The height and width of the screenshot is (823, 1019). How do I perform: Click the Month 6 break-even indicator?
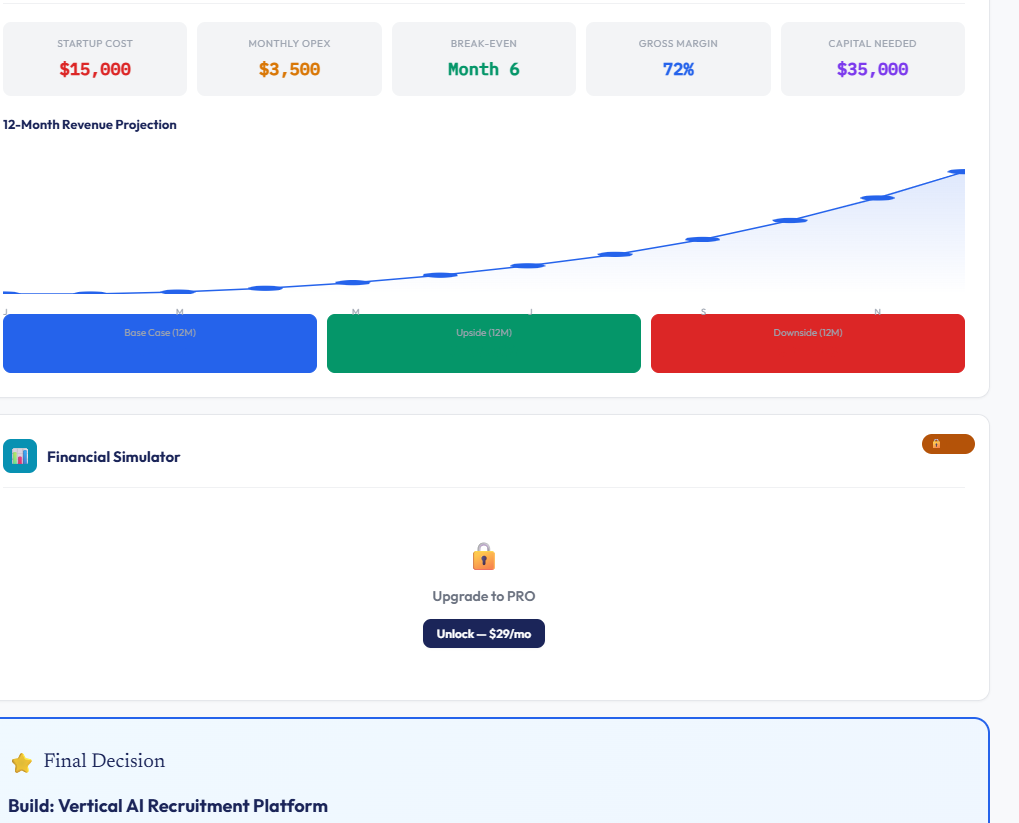(x=483, y=69)
